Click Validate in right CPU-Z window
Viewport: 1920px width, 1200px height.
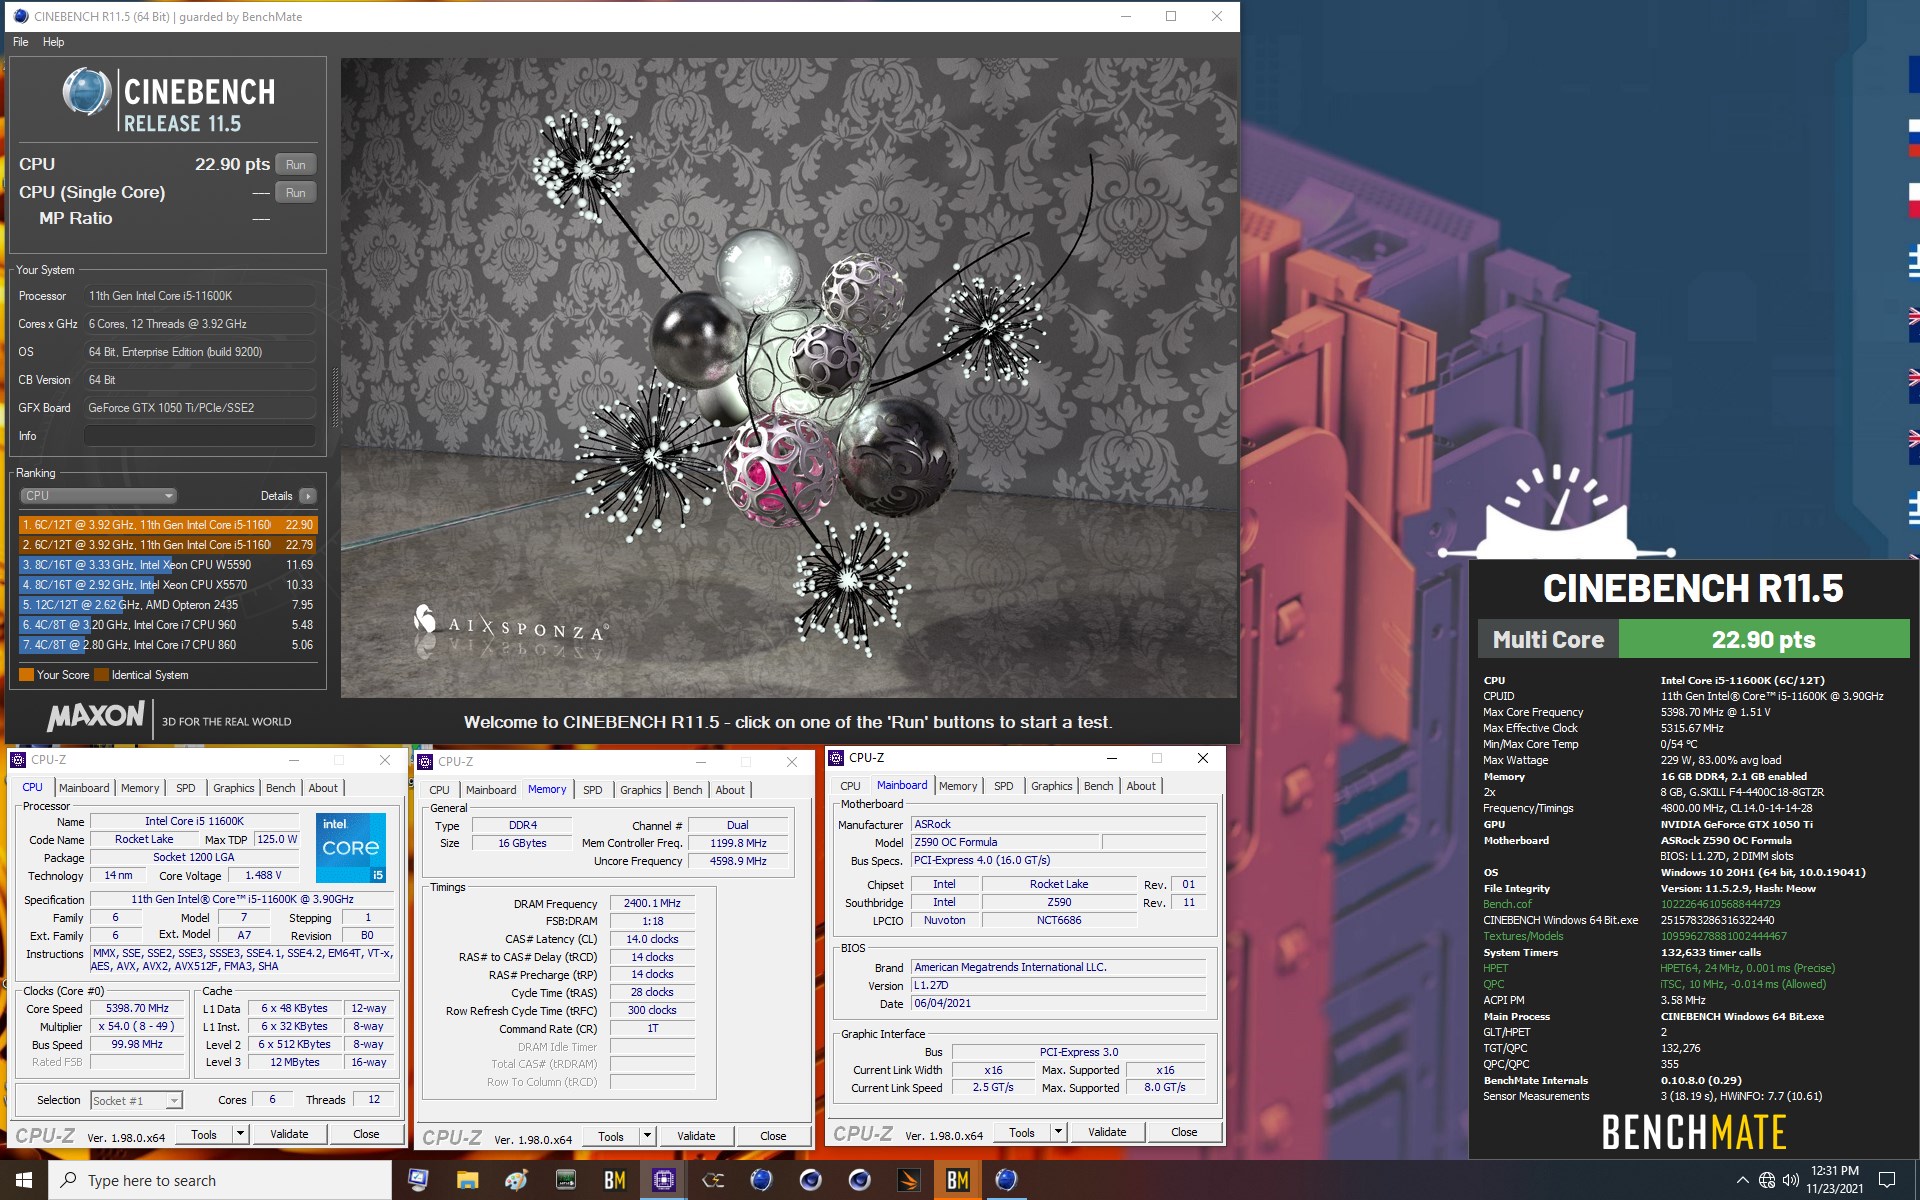point(1107,1132)
